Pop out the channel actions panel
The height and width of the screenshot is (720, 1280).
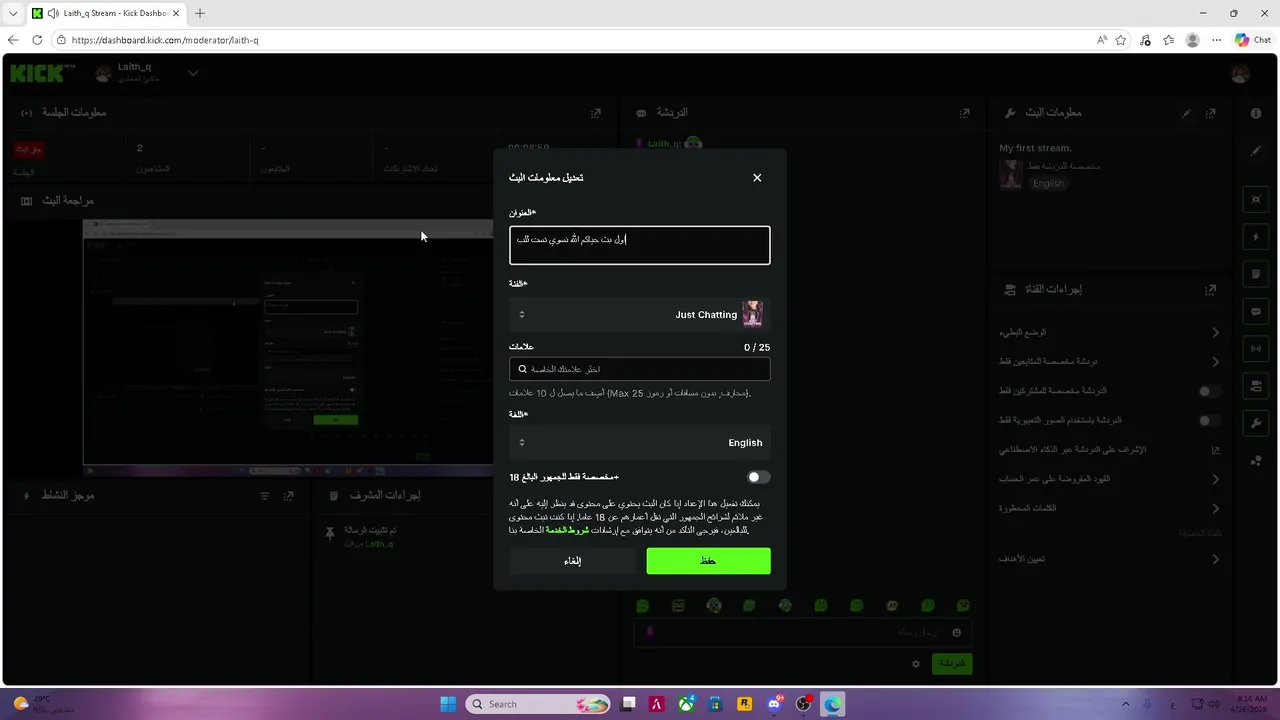[1211, 289]
